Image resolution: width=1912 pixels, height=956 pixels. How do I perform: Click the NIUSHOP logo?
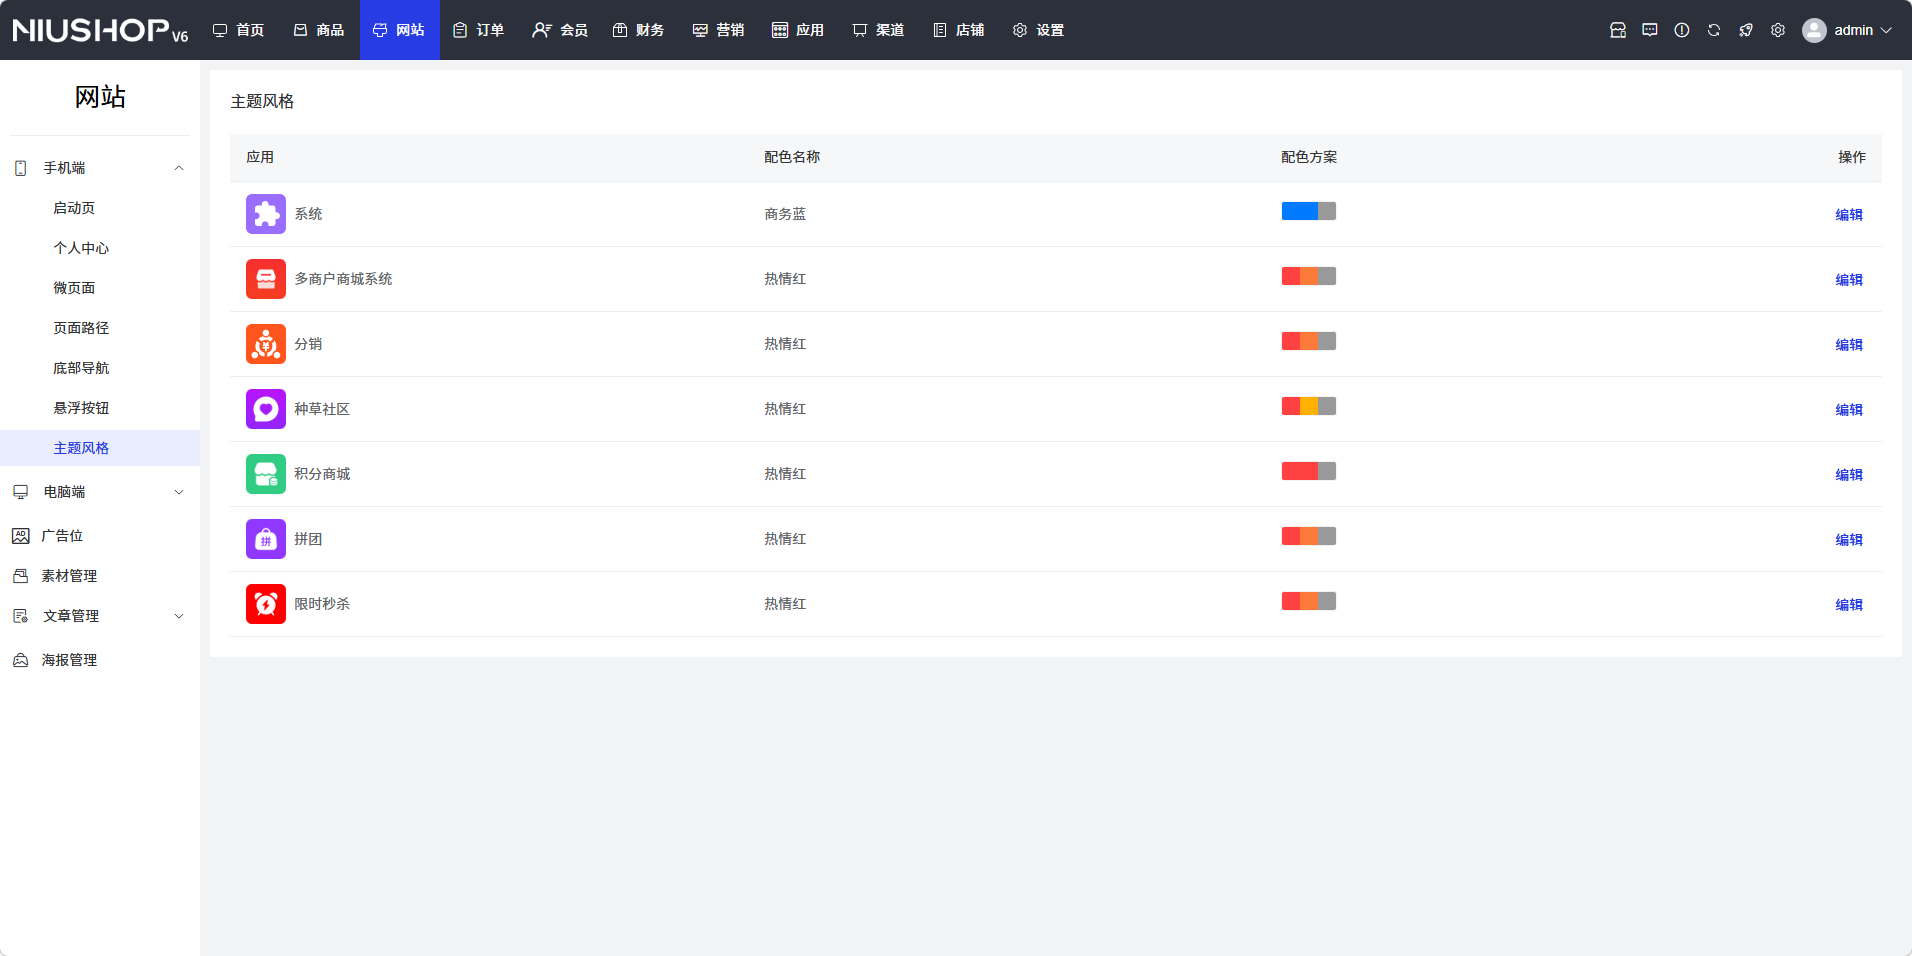click(x=99, y=30)
